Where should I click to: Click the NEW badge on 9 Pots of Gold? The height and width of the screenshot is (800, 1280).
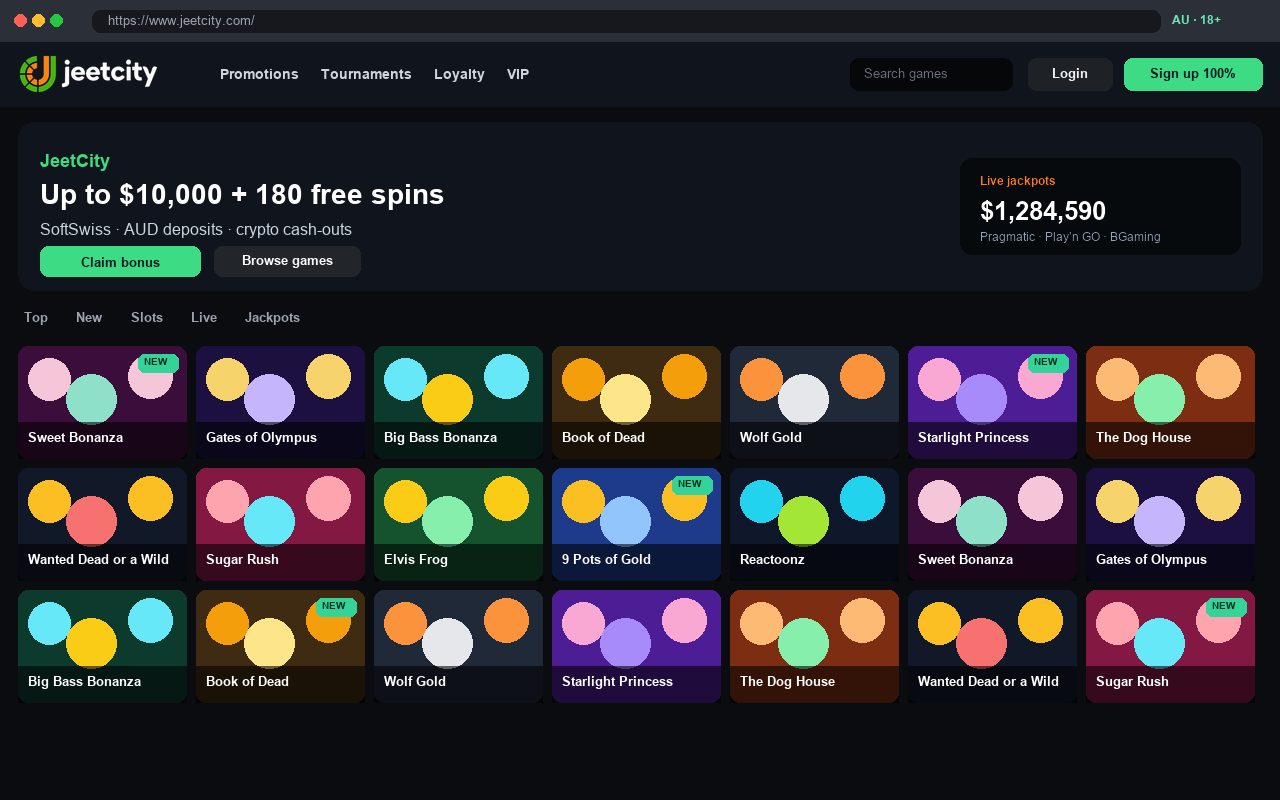(x=690, y=484)
